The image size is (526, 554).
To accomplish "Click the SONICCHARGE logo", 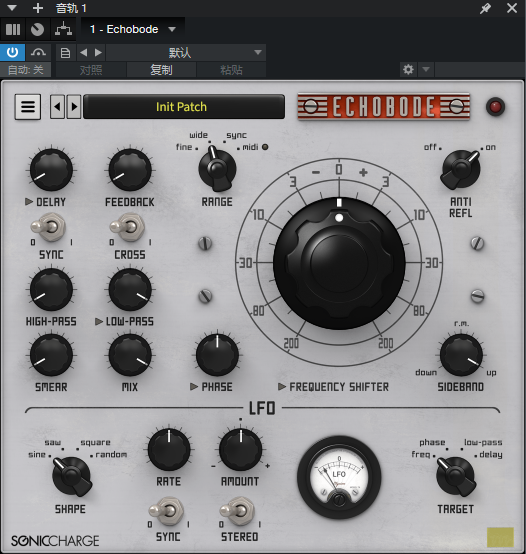I will [x=55, y=541].
